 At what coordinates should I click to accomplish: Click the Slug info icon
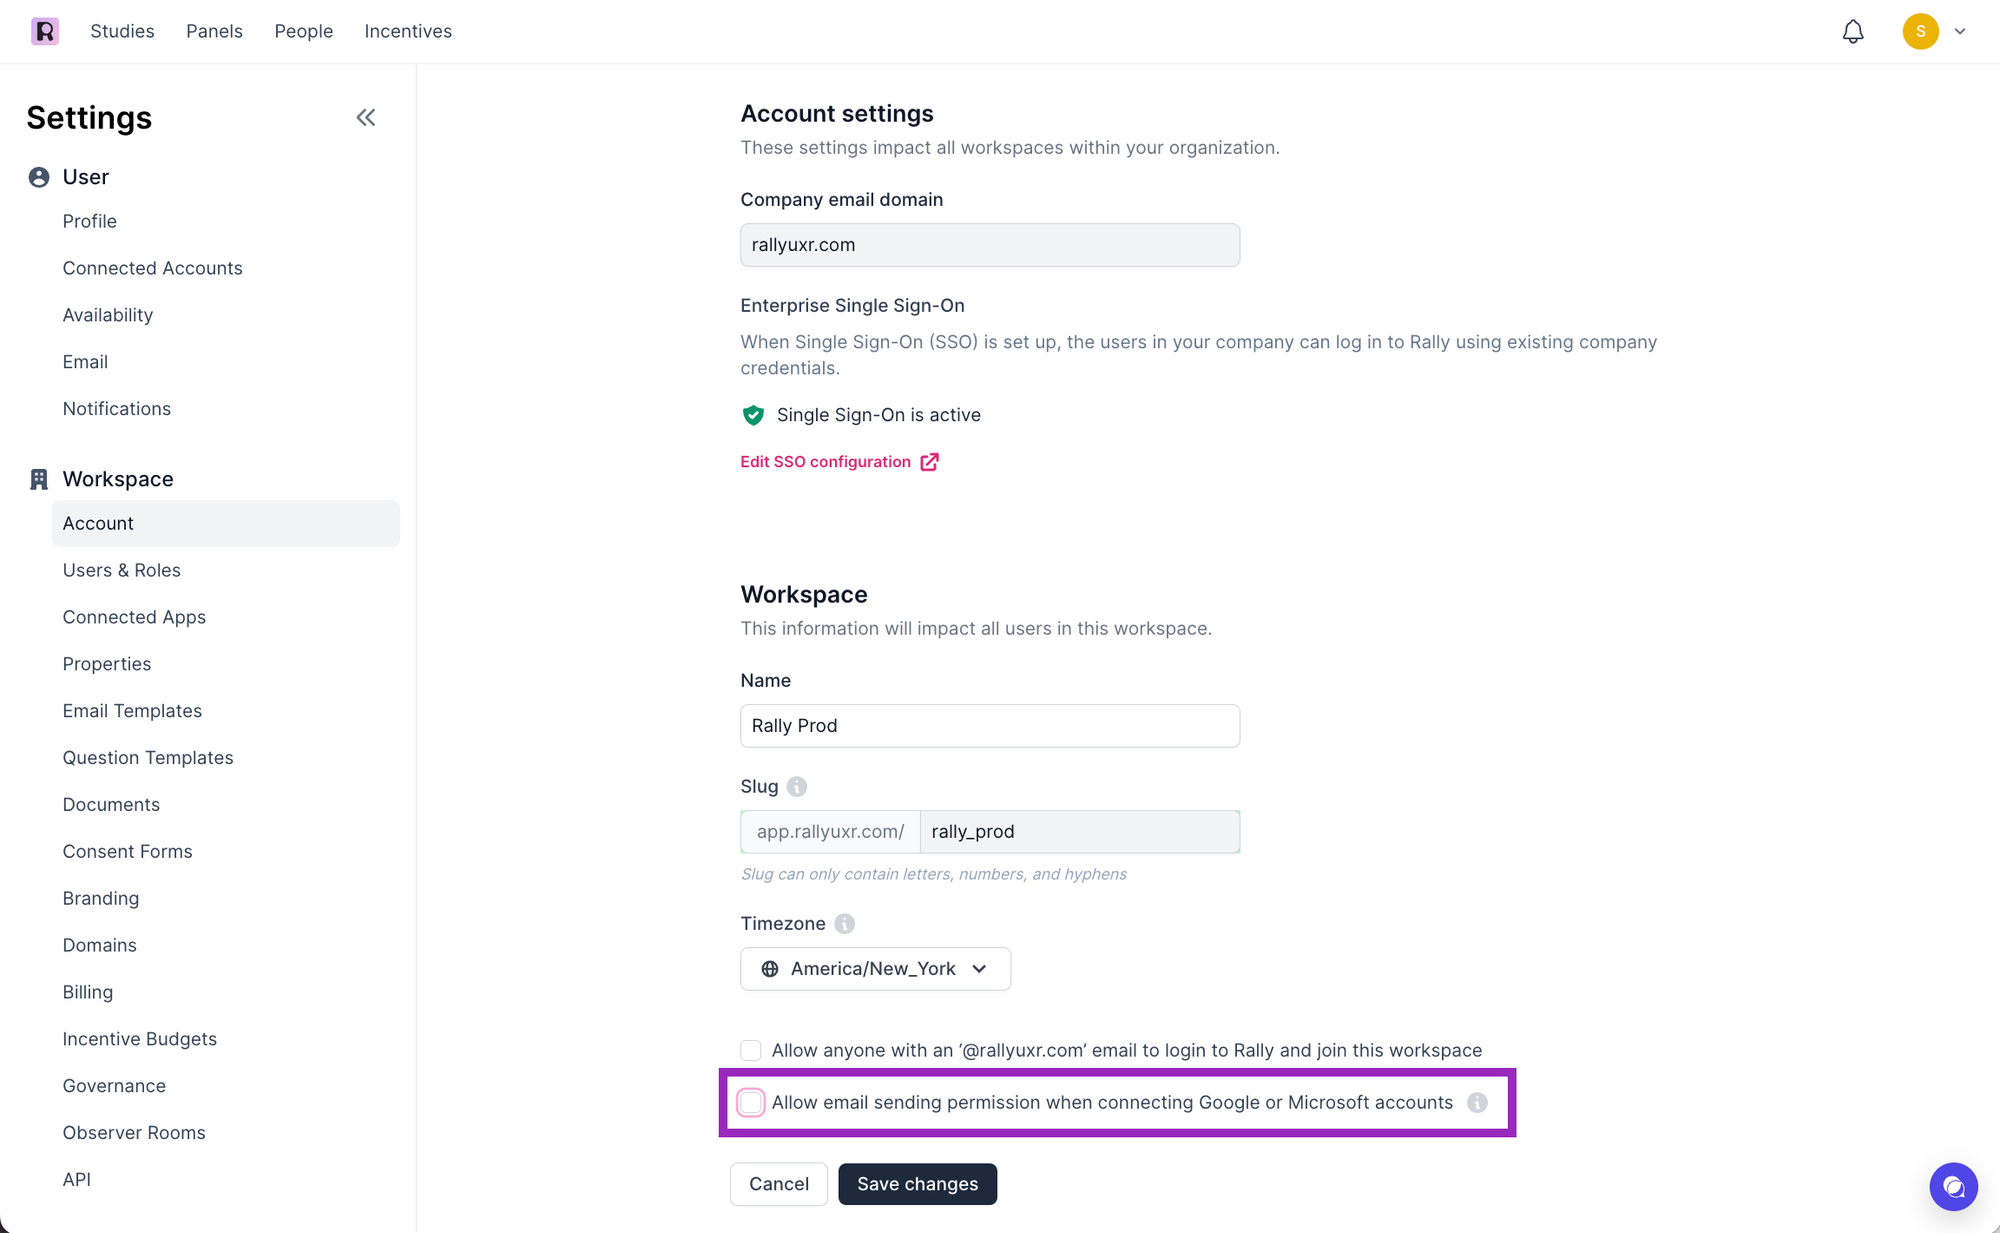click(x=797, y=787)
